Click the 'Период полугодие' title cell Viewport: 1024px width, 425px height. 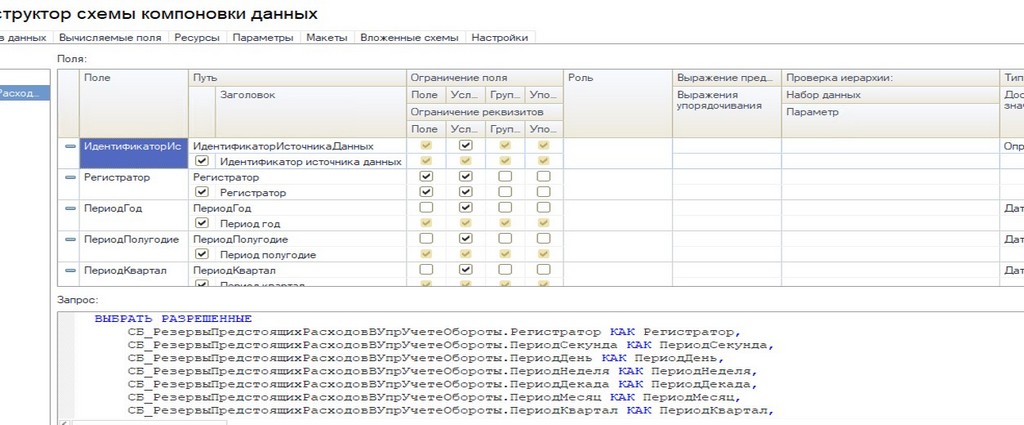point(310,254)
